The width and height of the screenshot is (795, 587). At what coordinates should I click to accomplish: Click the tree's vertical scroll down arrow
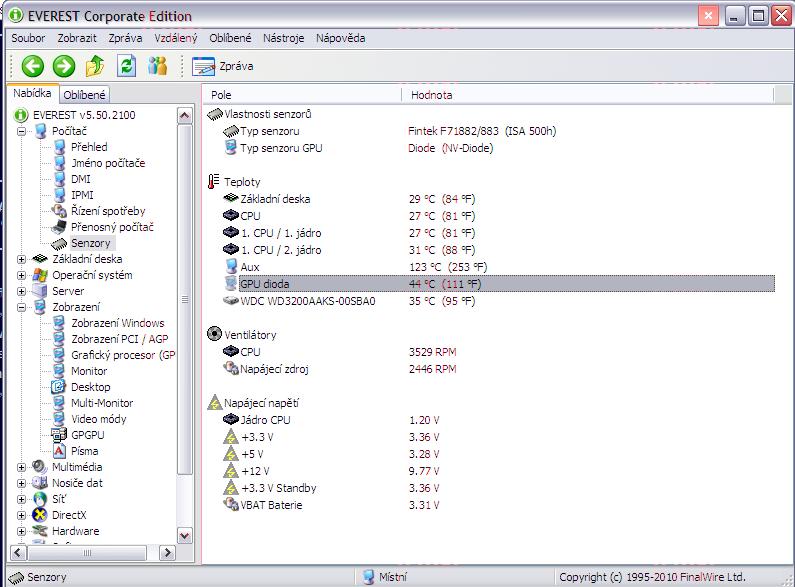click(x=185, y=535)
